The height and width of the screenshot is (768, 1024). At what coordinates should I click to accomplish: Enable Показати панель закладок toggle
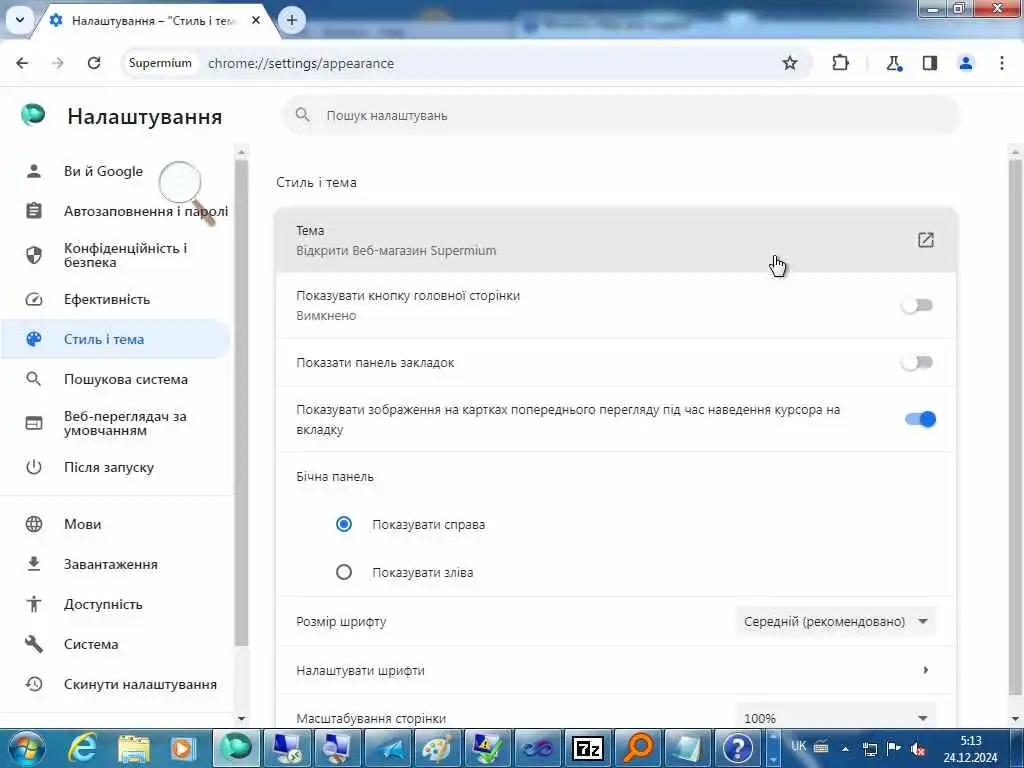pos(917,362)
